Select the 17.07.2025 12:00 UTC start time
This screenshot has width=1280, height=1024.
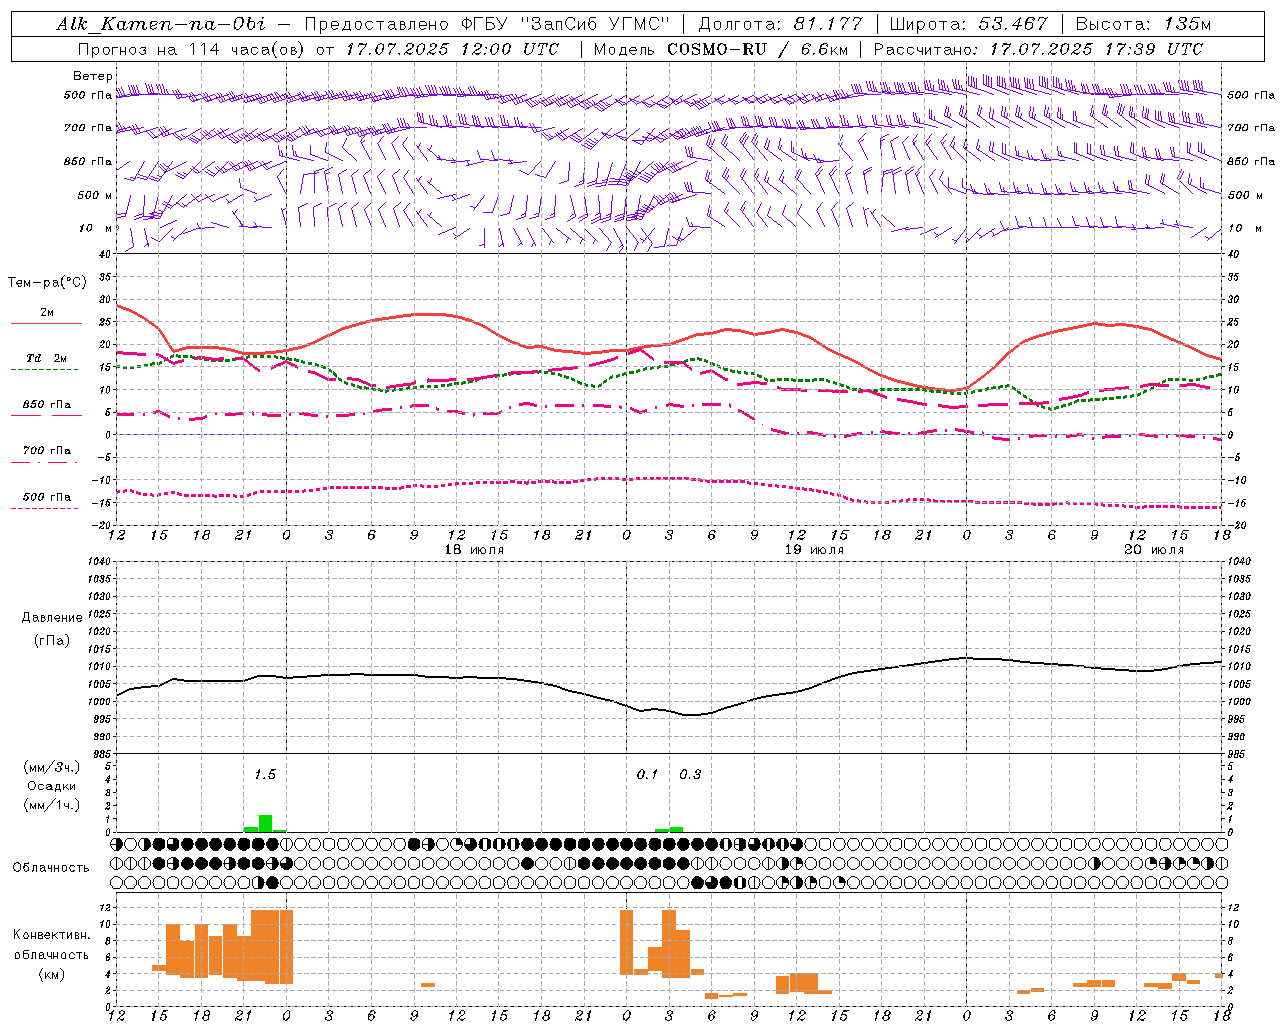point(452,49)
